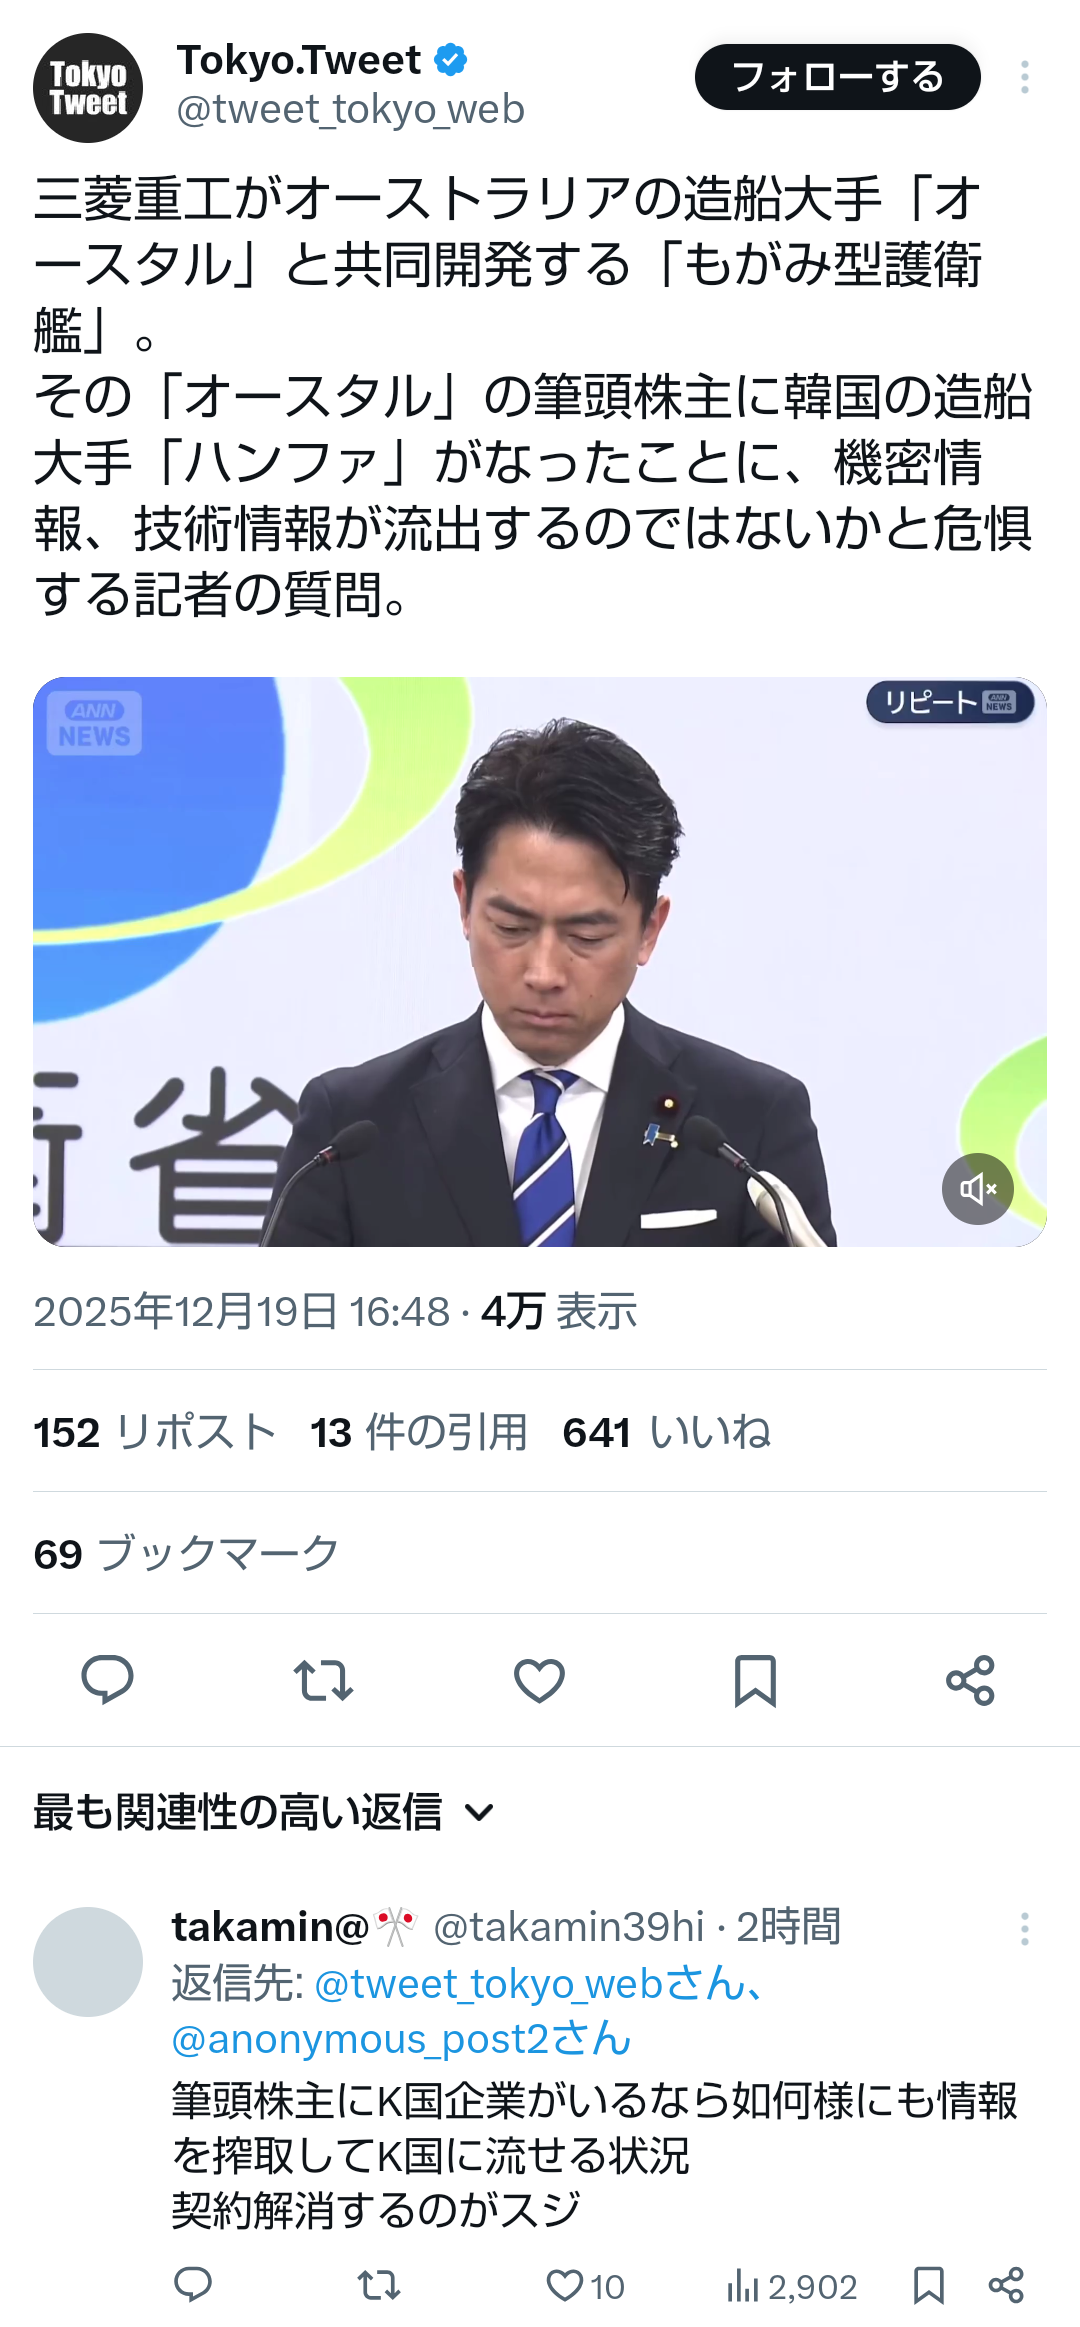This screenshot has height=2327, width=1080.
Task: Open the three-dot menu for the main tweet
Action: click(x=1025, y=77)
